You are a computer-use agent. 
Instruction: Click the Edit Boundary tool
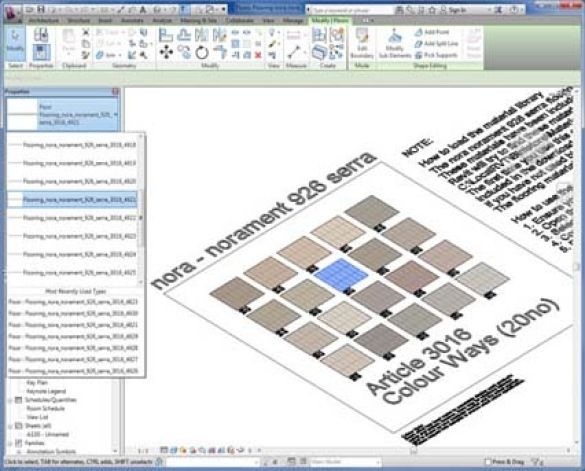pyautogui.click(x=362, y=44)
